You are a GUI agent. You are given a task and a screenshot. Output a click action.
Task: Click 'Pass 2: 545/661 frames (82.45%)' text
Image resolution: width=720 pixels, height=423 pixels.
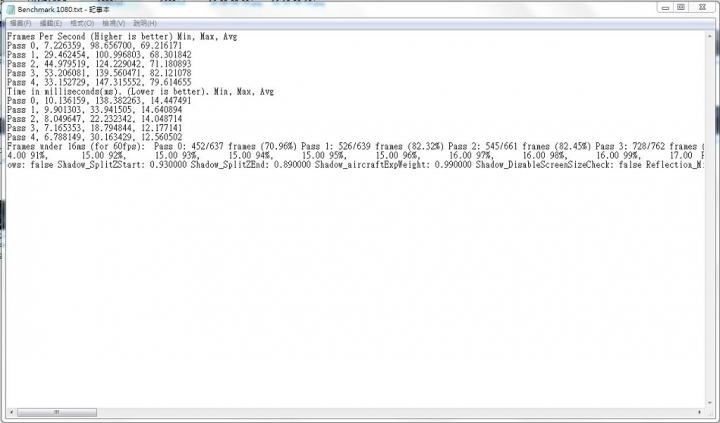(x=519, y=147)
